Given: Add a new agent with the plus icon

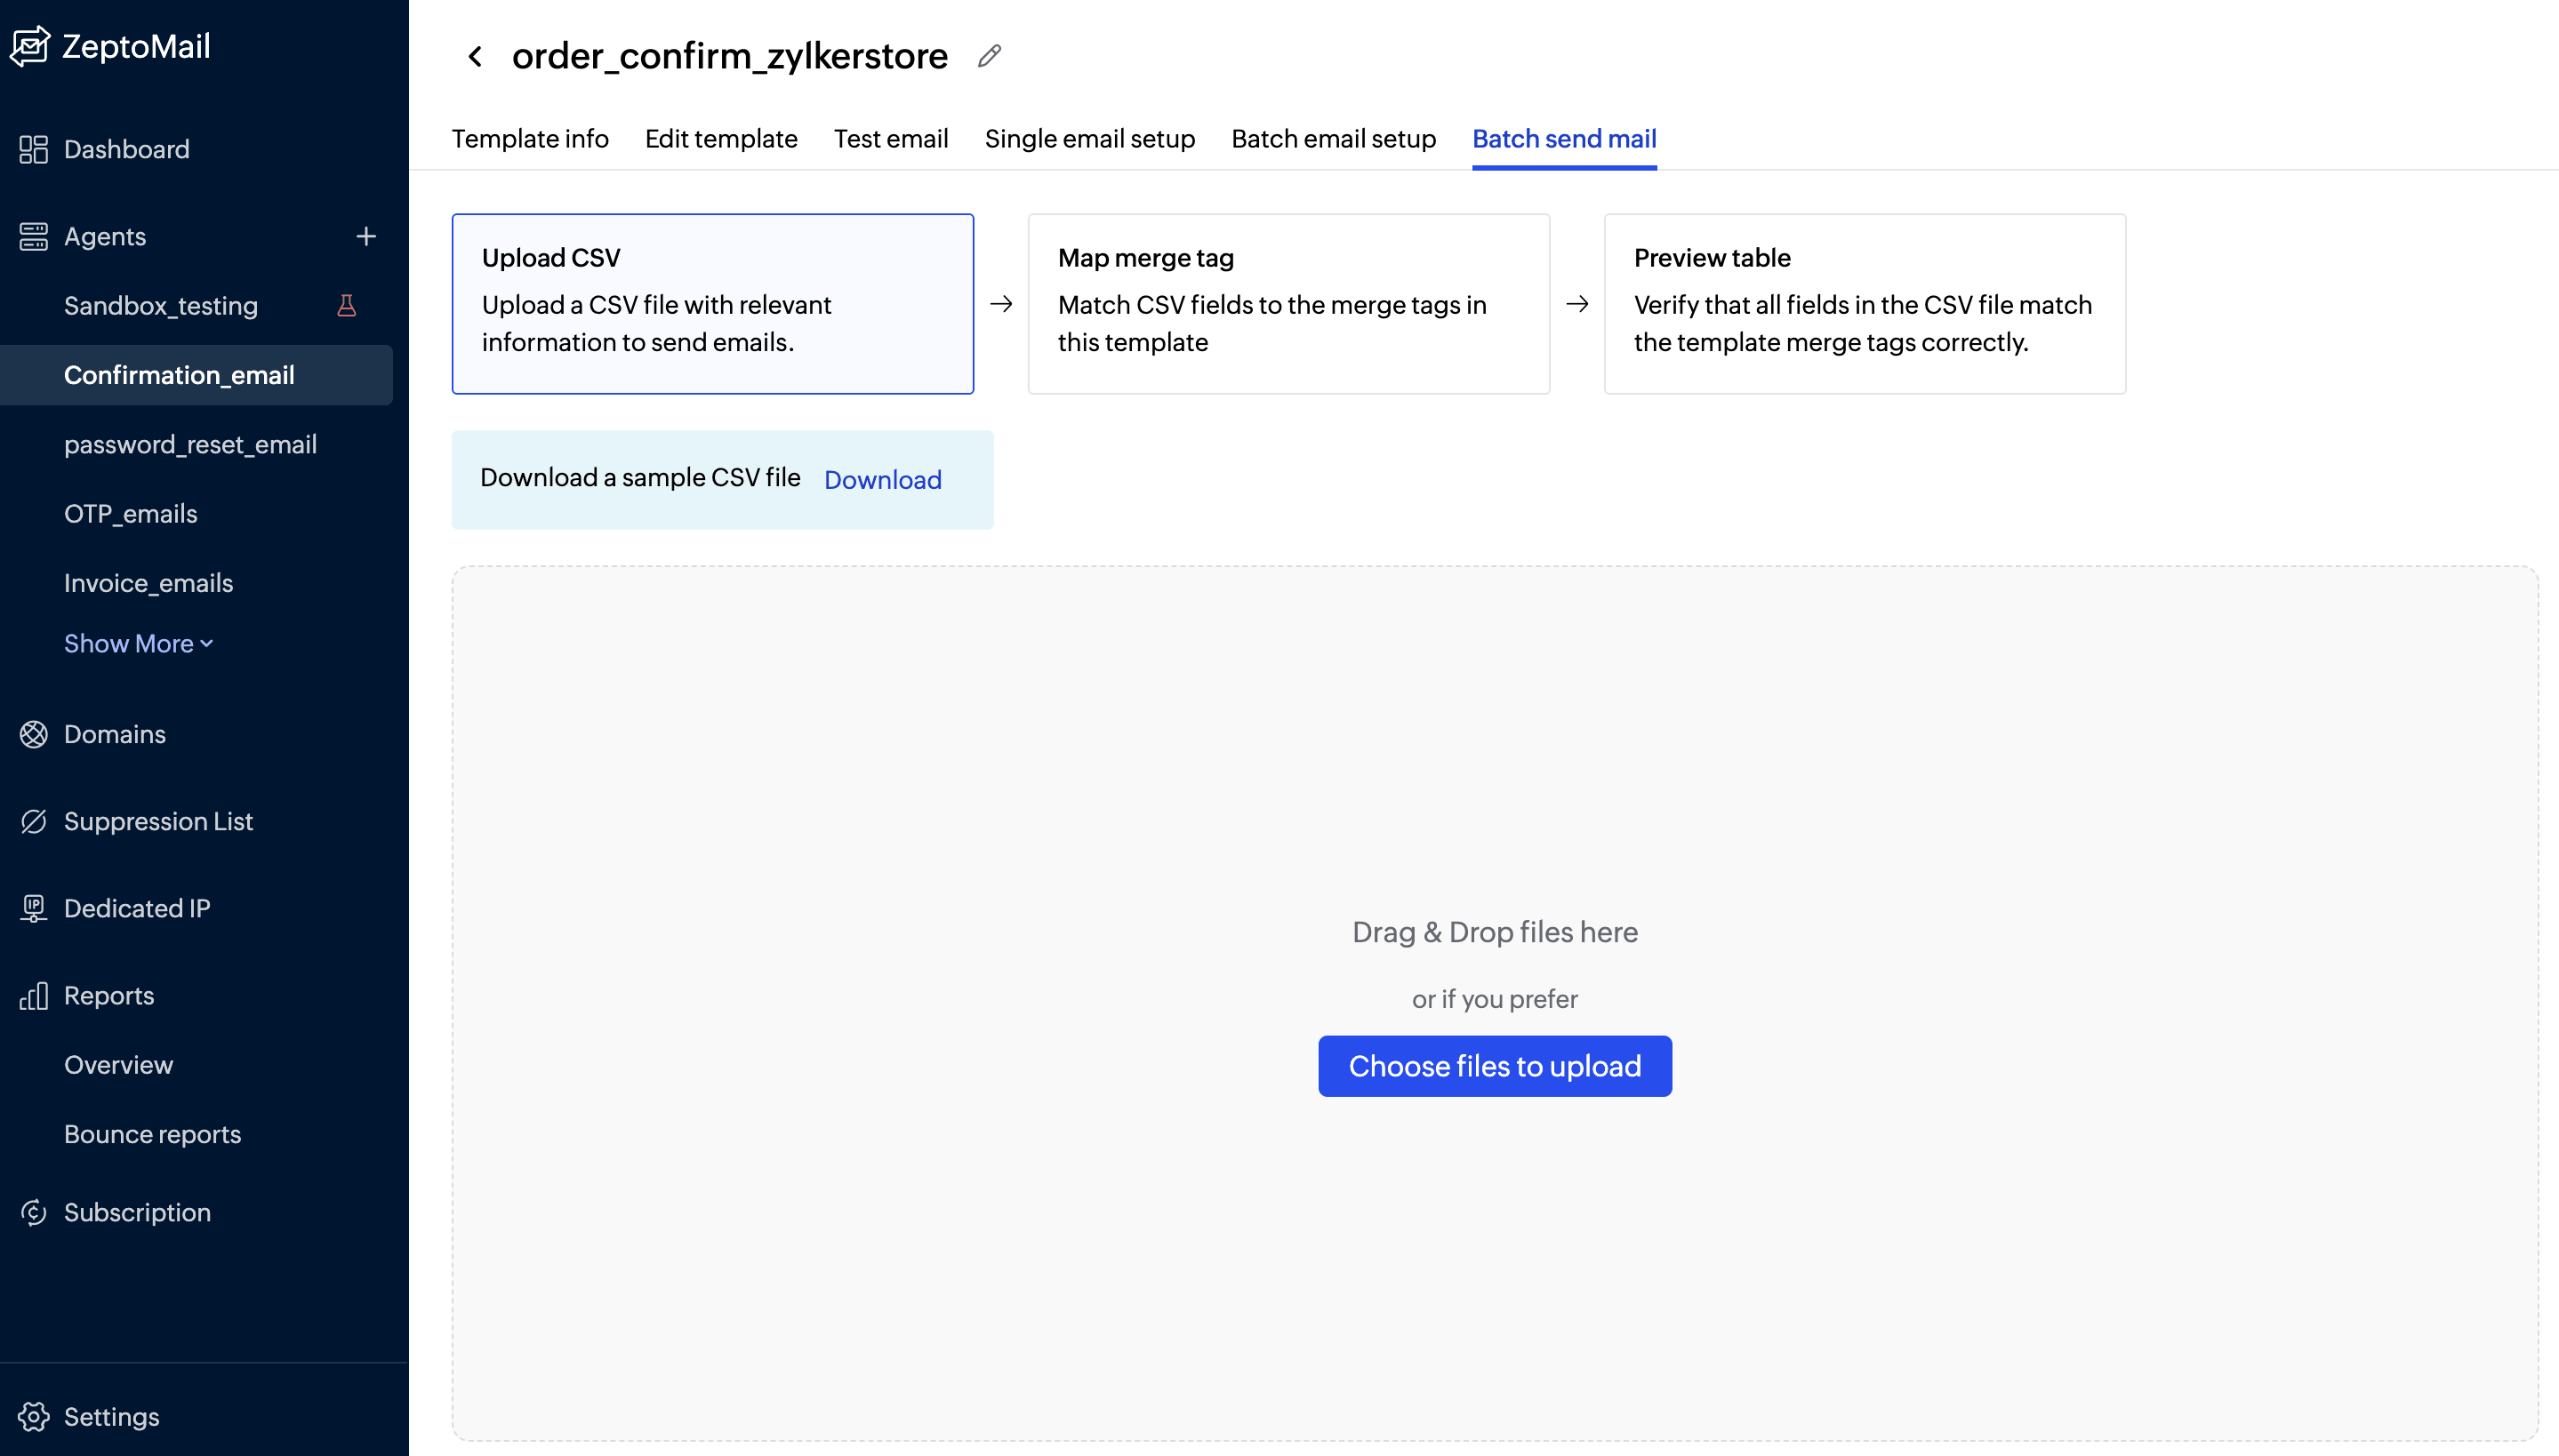Looking at the screenshot, I should (x=366, y=236).
